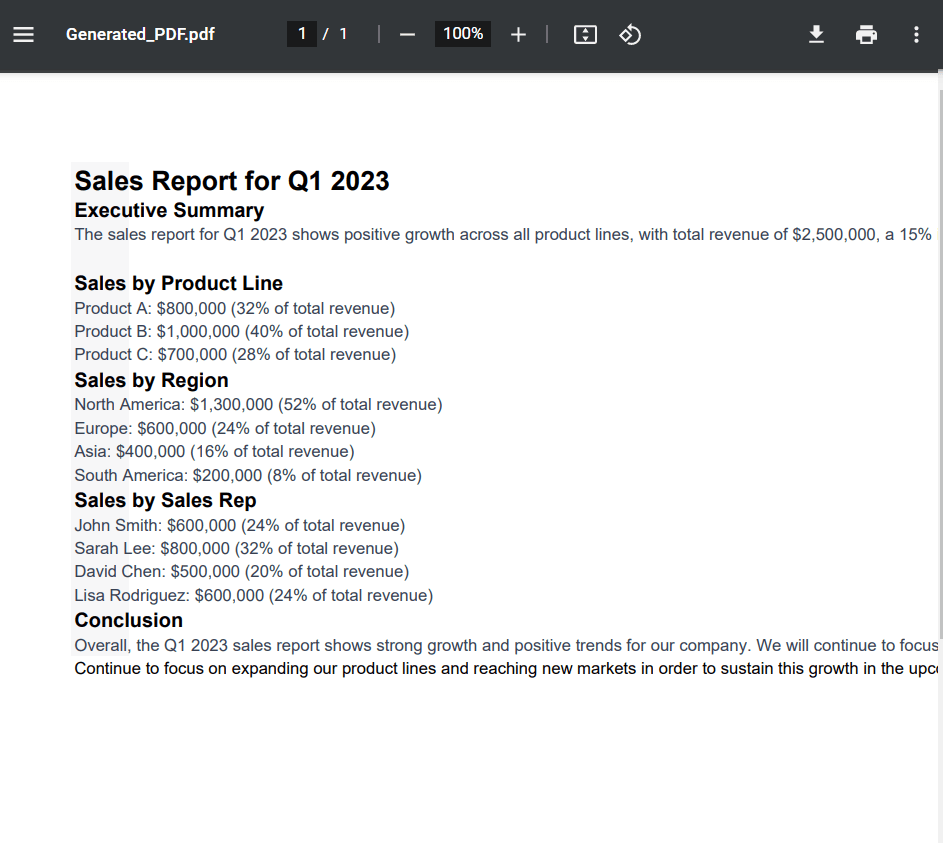Screen dimensions: 943x843
Task: Toggle the fit to page icon
Action: (x=585, y=35)
